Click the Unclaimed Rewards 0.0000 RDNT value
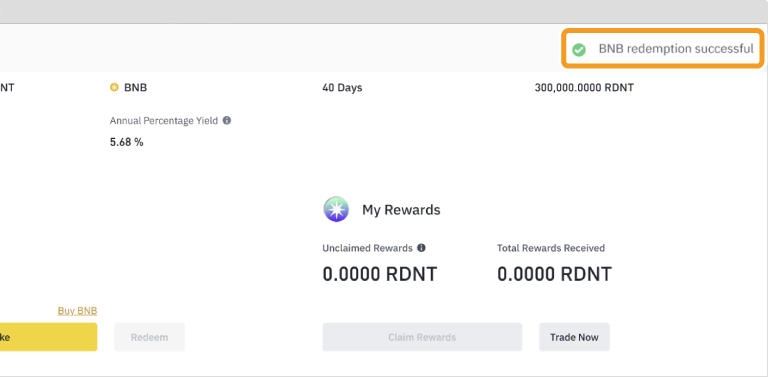Image resolution: width=768 pixels, height=377 pixels. (380, 274)
